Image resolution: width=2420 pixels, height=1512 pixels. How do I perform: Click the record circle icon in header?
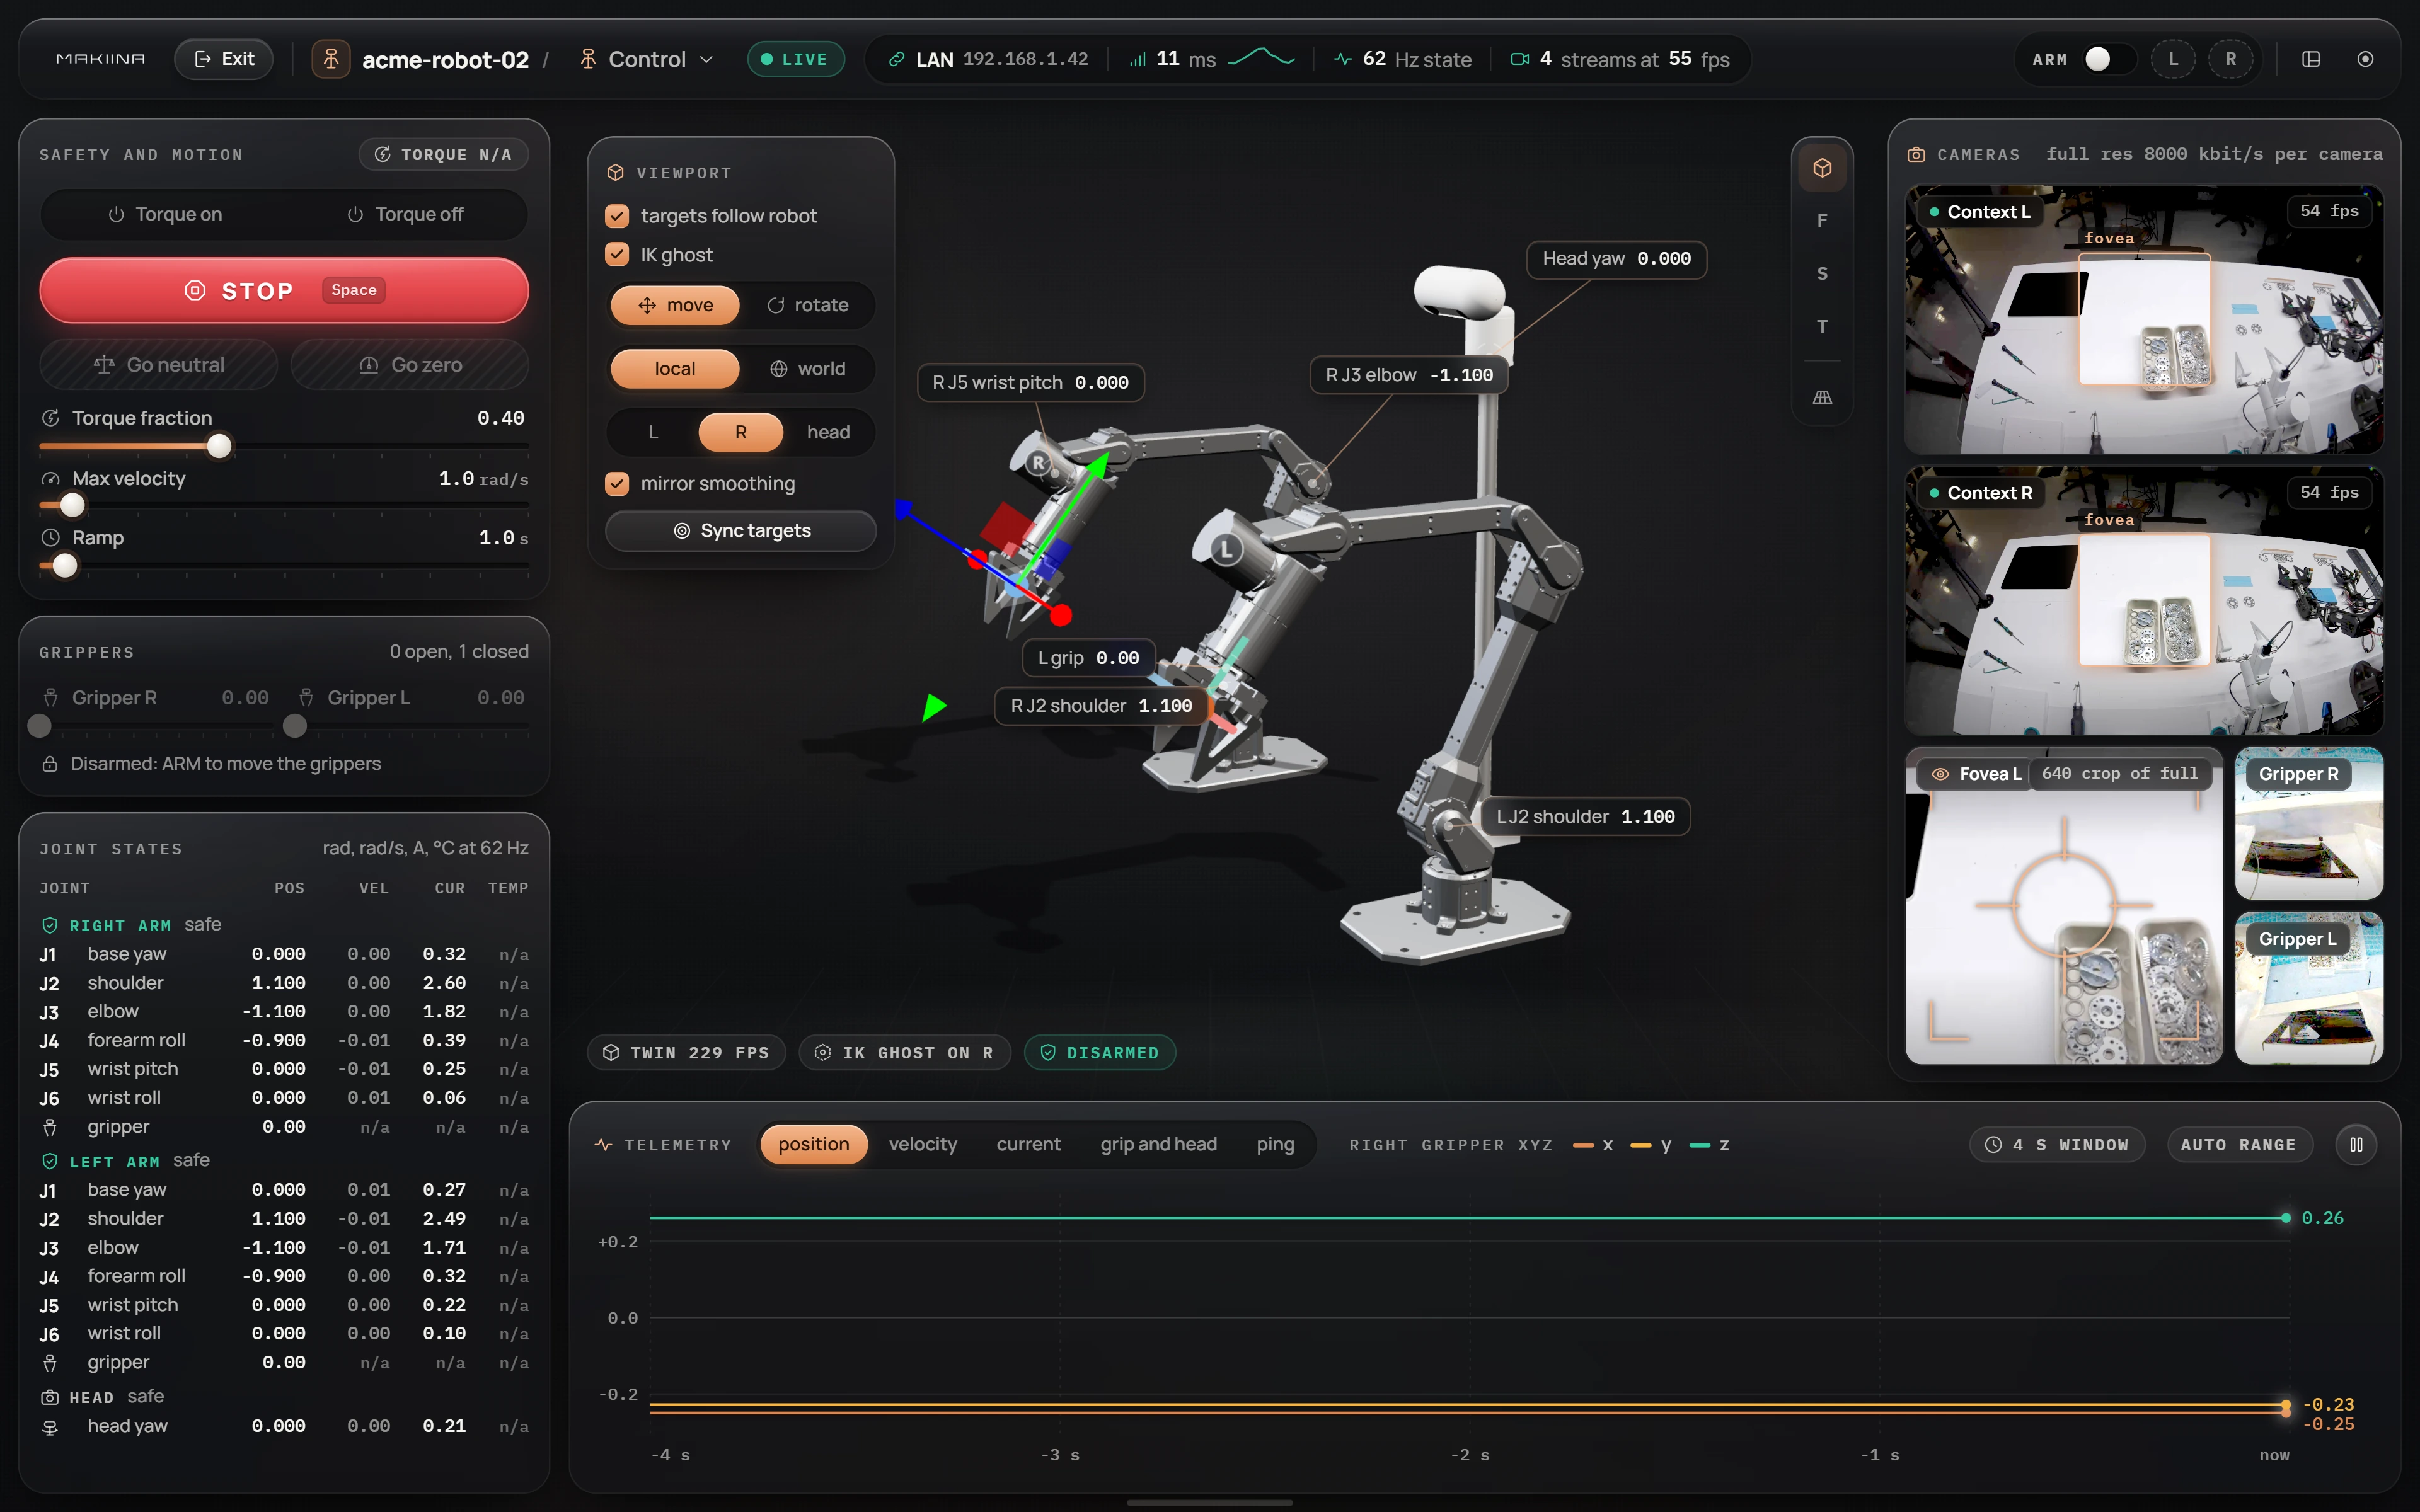2365,59
